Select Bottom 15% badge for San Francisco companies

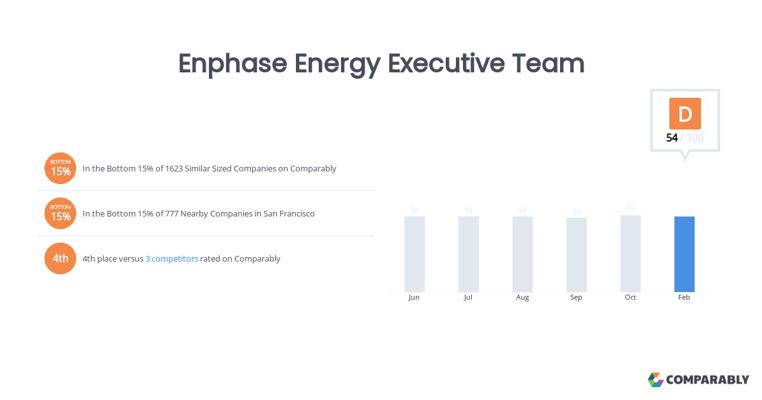click(x=61, y=213)
